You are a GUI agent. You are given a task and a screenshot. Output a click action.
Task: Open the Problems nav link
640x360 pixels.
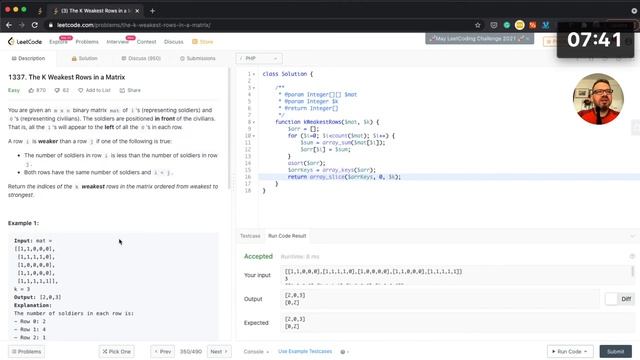(87, 42)
